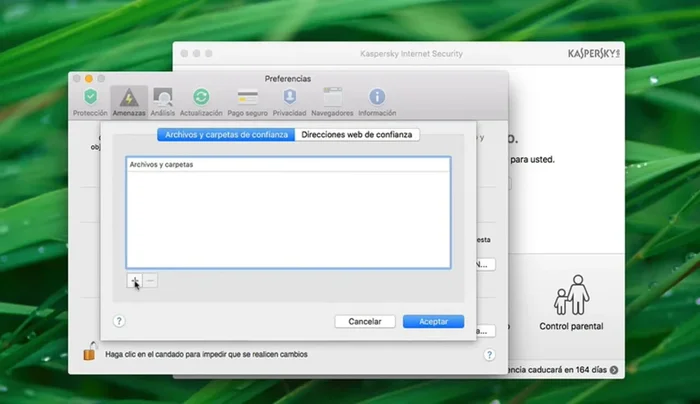Open the Navegadores preferences
Image resolution: width=700 pixels, height=404 pixels.
tap(332, 98)
